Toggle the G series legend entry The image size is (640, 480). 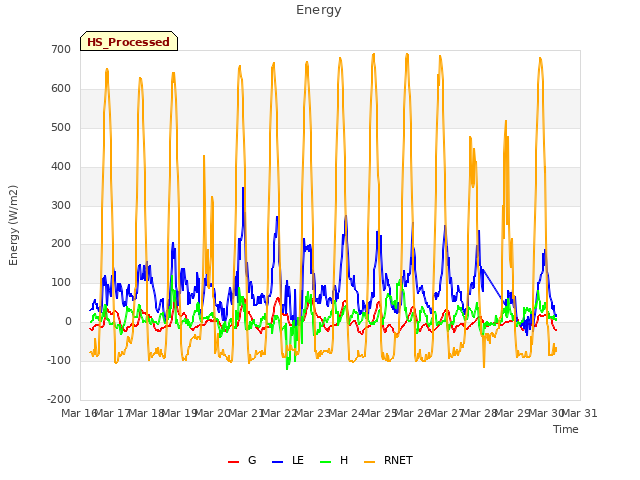tap(242, 461)
